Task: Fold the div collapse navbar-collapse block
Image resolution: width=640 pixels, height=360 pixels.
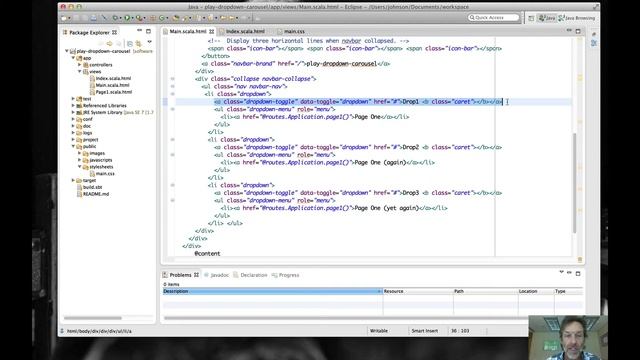Action: click(x=173, y=79)
